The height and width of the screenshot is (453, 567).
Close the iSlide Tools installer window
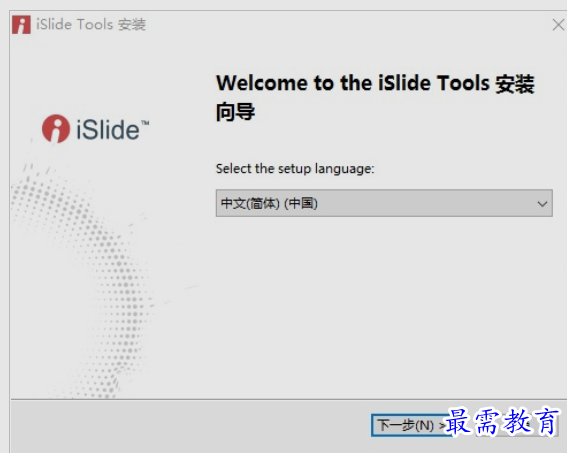click(x=558, y=25)
